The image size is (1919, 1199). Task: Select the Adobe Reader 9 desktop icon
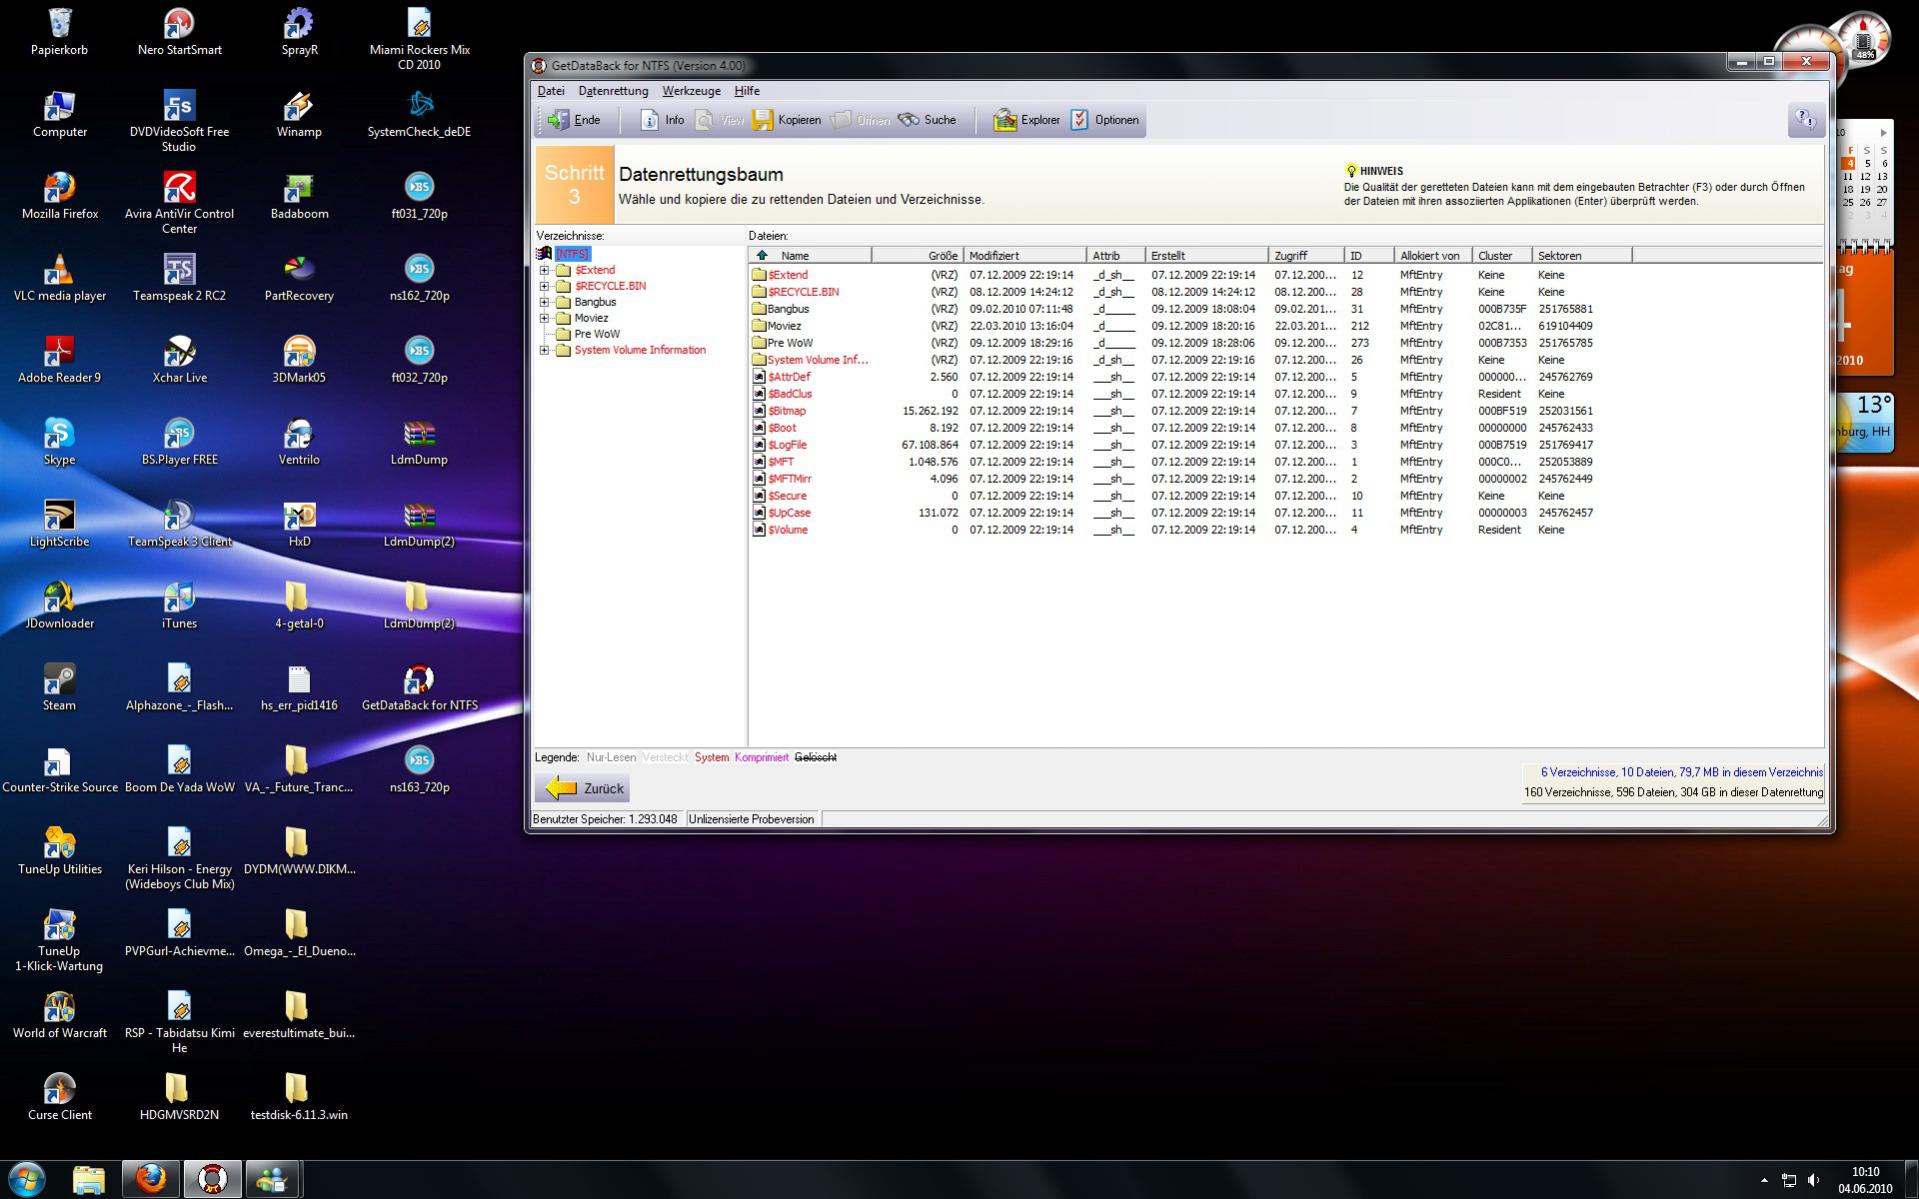60,359
